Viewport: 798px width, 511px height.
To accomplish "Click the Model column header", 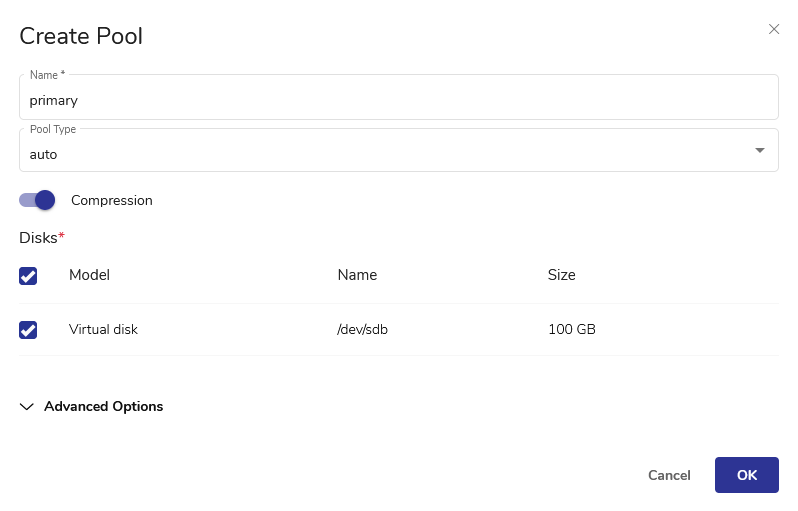I will click(89, 275).
